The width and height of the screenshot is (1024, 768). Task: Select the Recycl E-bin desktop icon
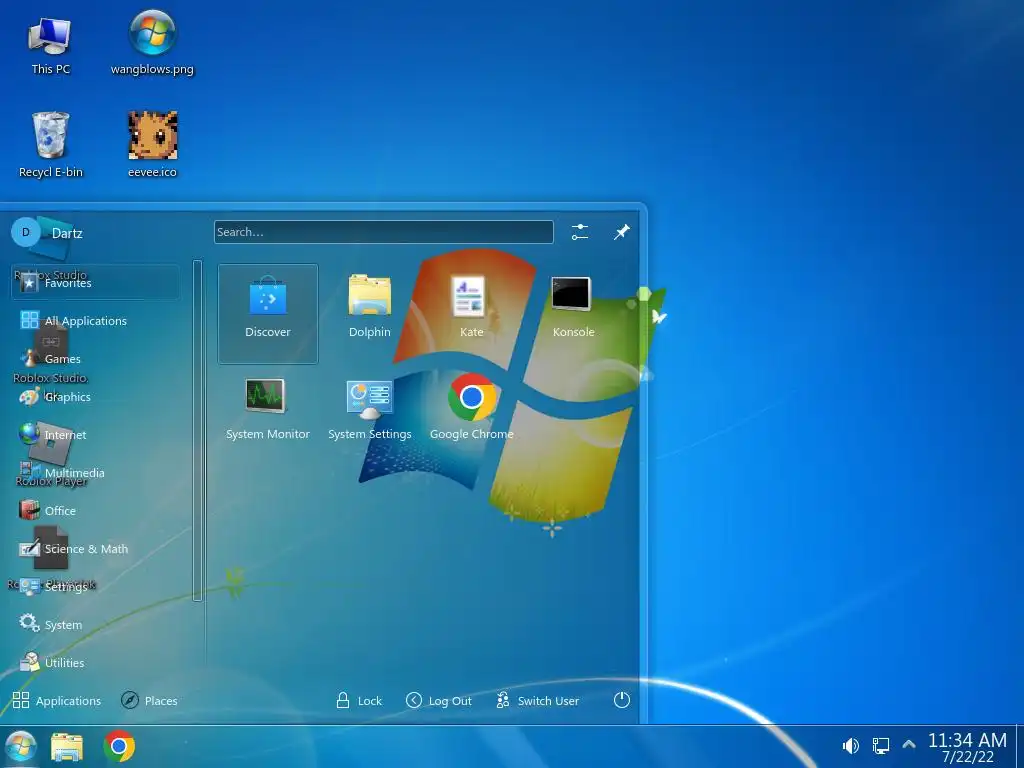pos(51,145)
